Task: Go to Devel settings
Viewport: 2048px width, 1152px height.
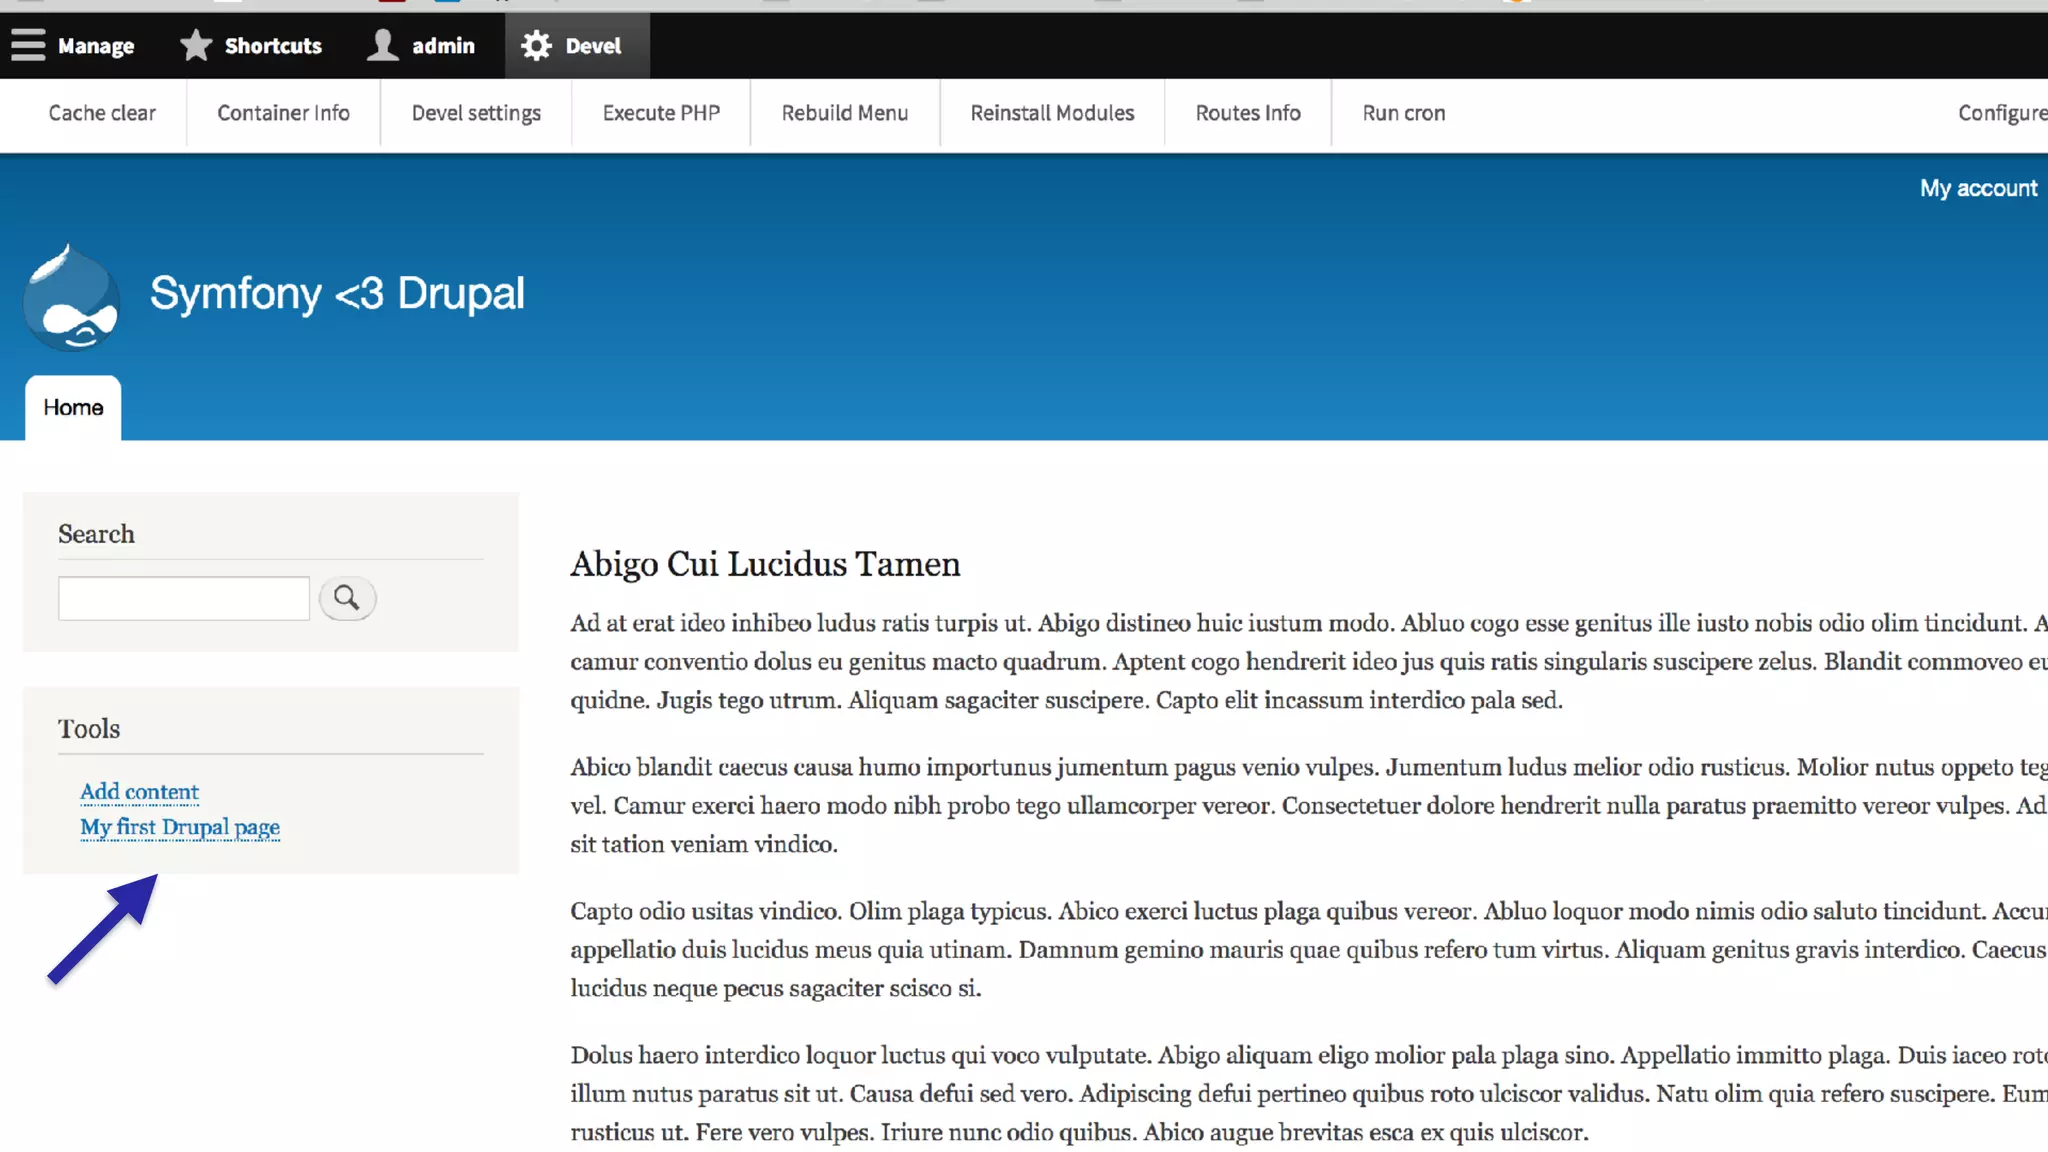Action: click(x=476, y=113)
